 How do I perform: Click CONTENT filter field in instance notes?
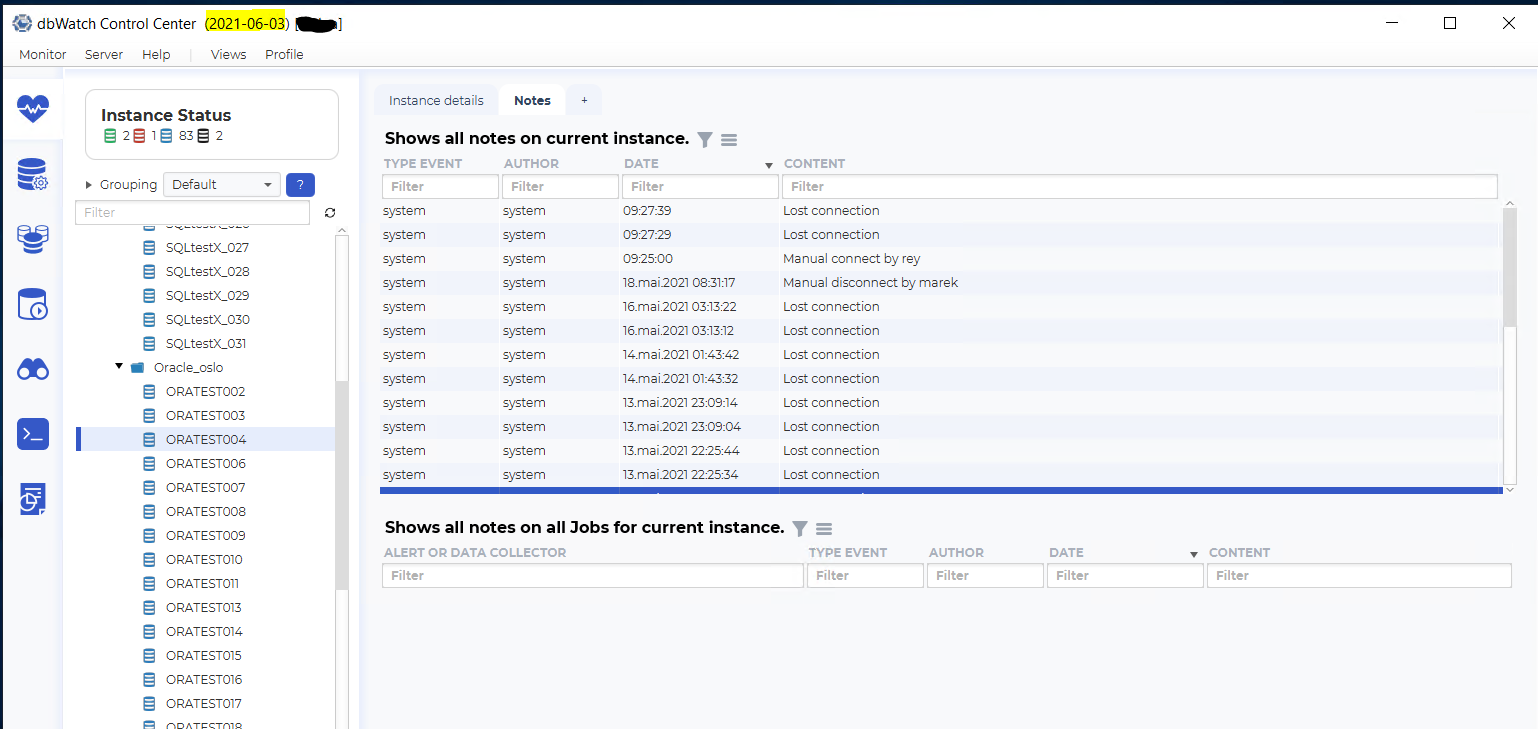(x=1140, y=186)
